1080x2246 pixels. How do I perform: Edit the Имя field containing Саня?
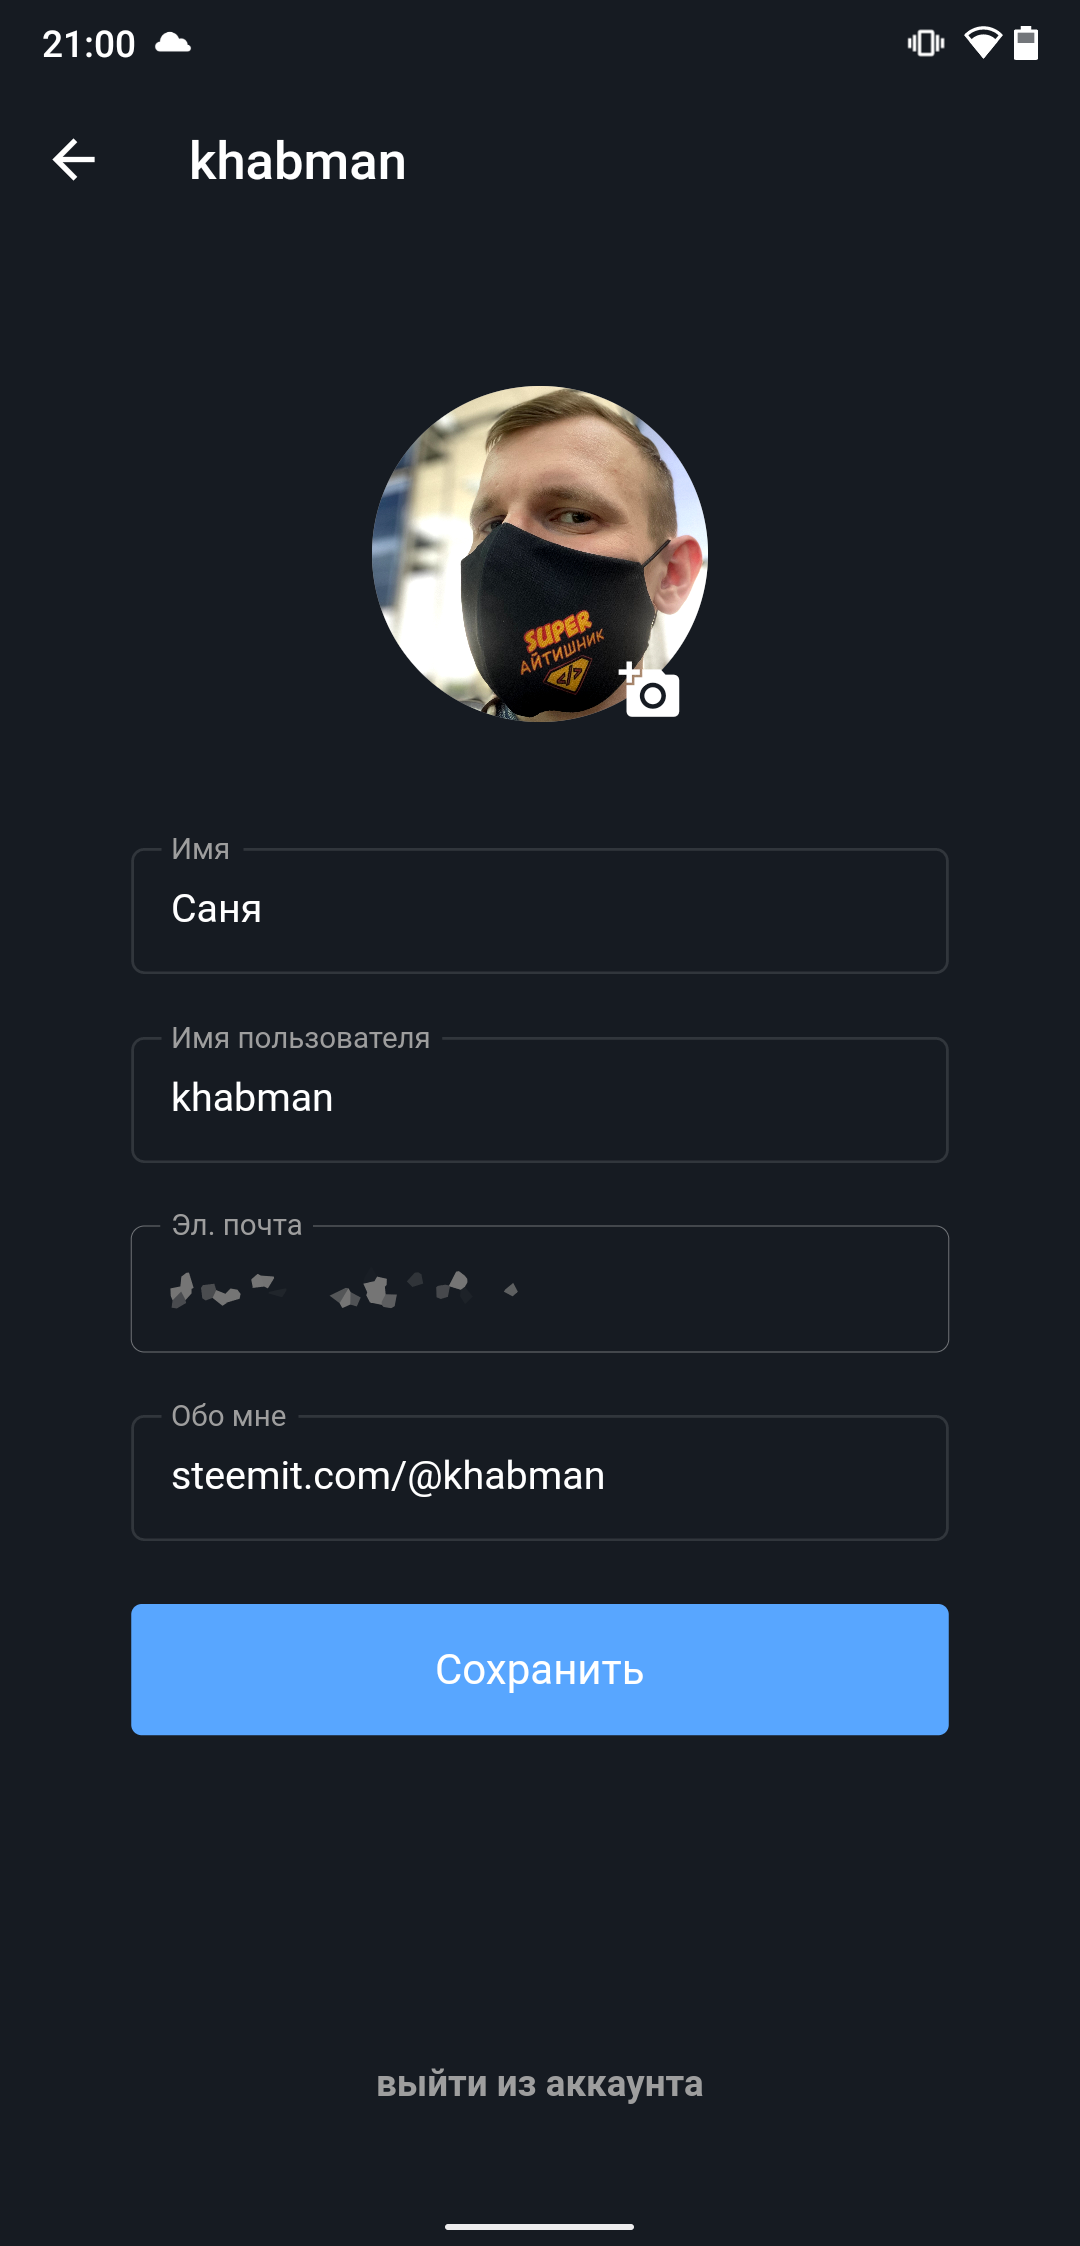click(x=540, y=910)
